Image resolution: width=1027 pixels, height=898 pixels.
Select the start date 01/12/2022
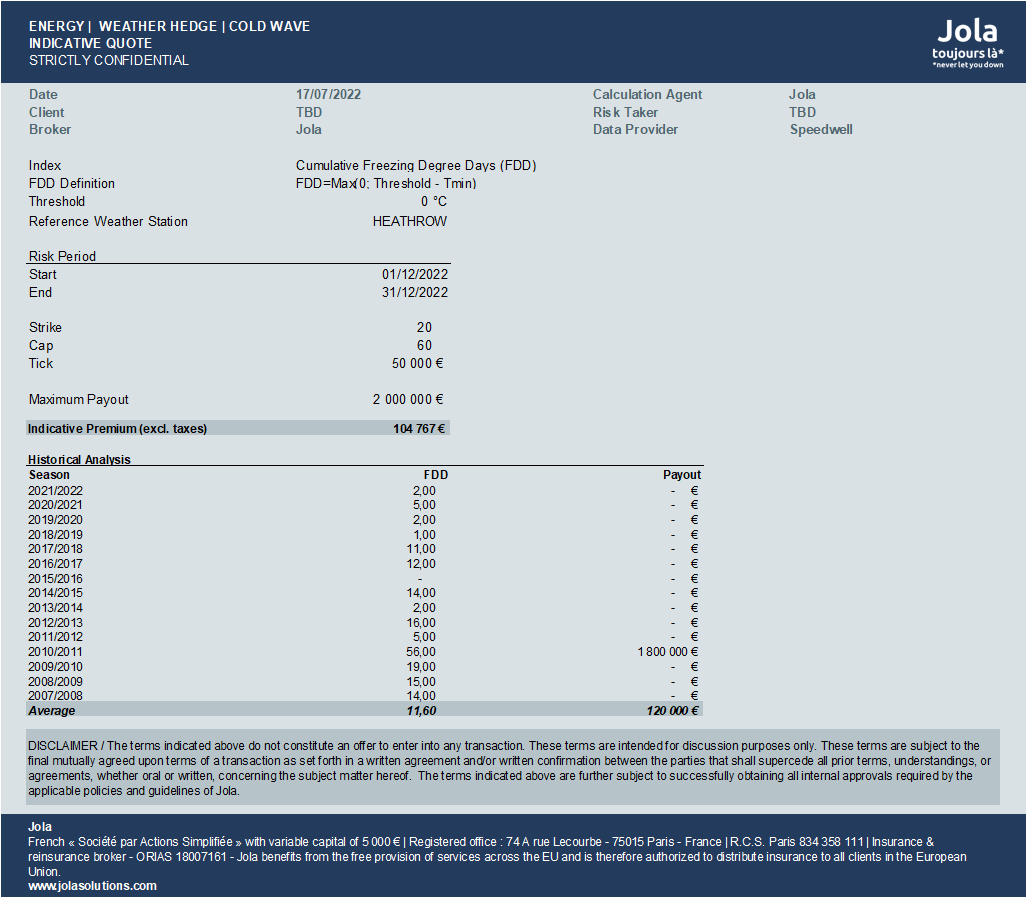coord(415,274)
